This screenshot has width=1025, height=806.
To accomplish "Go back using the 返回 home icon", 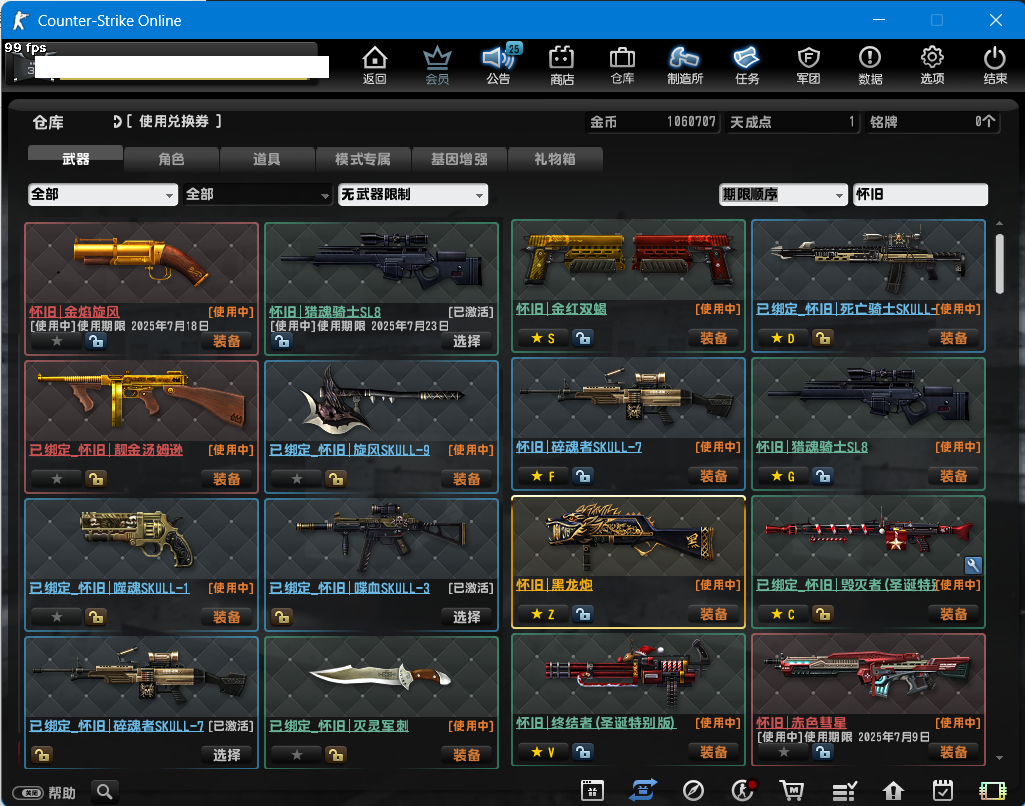I will point(375,64).
